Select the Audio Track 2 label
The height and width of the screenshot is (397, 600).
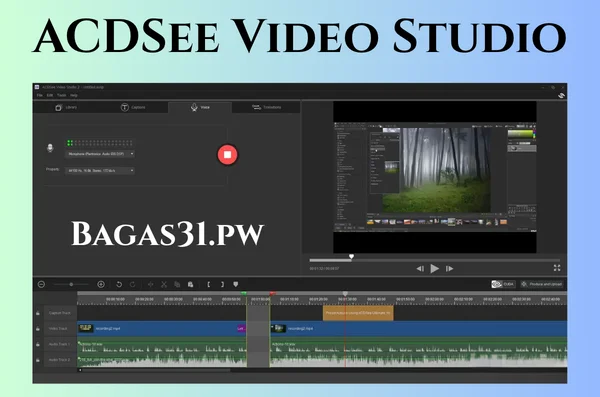click(59, 360)
